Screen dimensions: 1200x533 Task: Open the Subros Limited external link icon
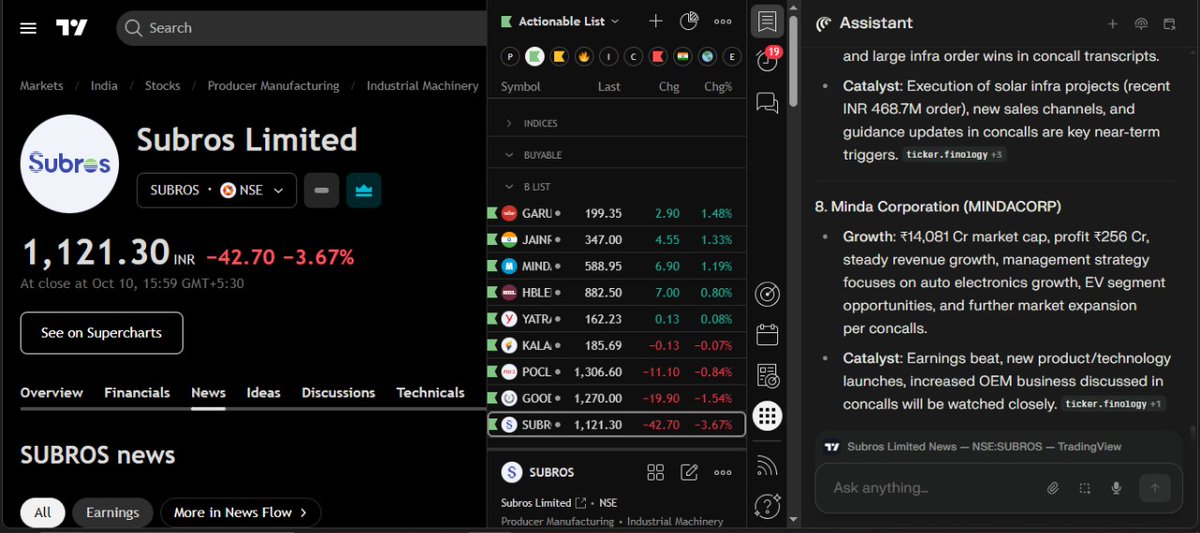pos(581,503)
